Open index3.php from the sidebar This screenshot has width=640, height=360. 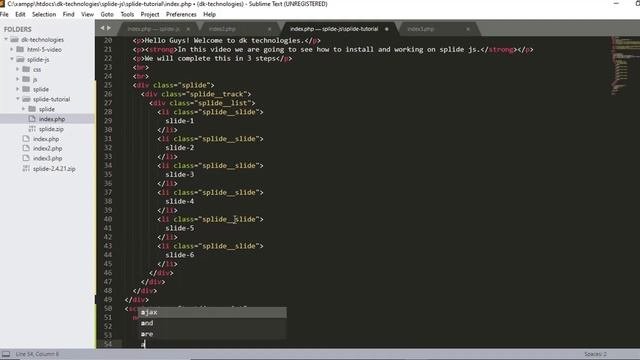(x=47, y=158)
